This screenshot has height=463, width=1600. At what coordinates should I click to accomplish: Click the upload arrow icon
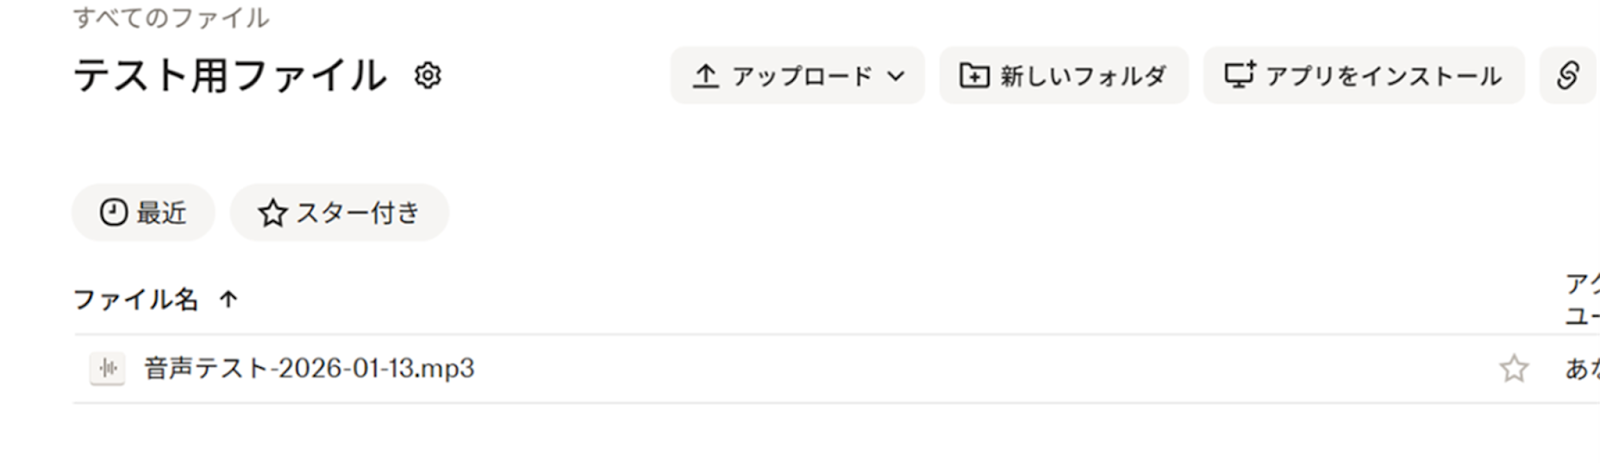point(706,76)
